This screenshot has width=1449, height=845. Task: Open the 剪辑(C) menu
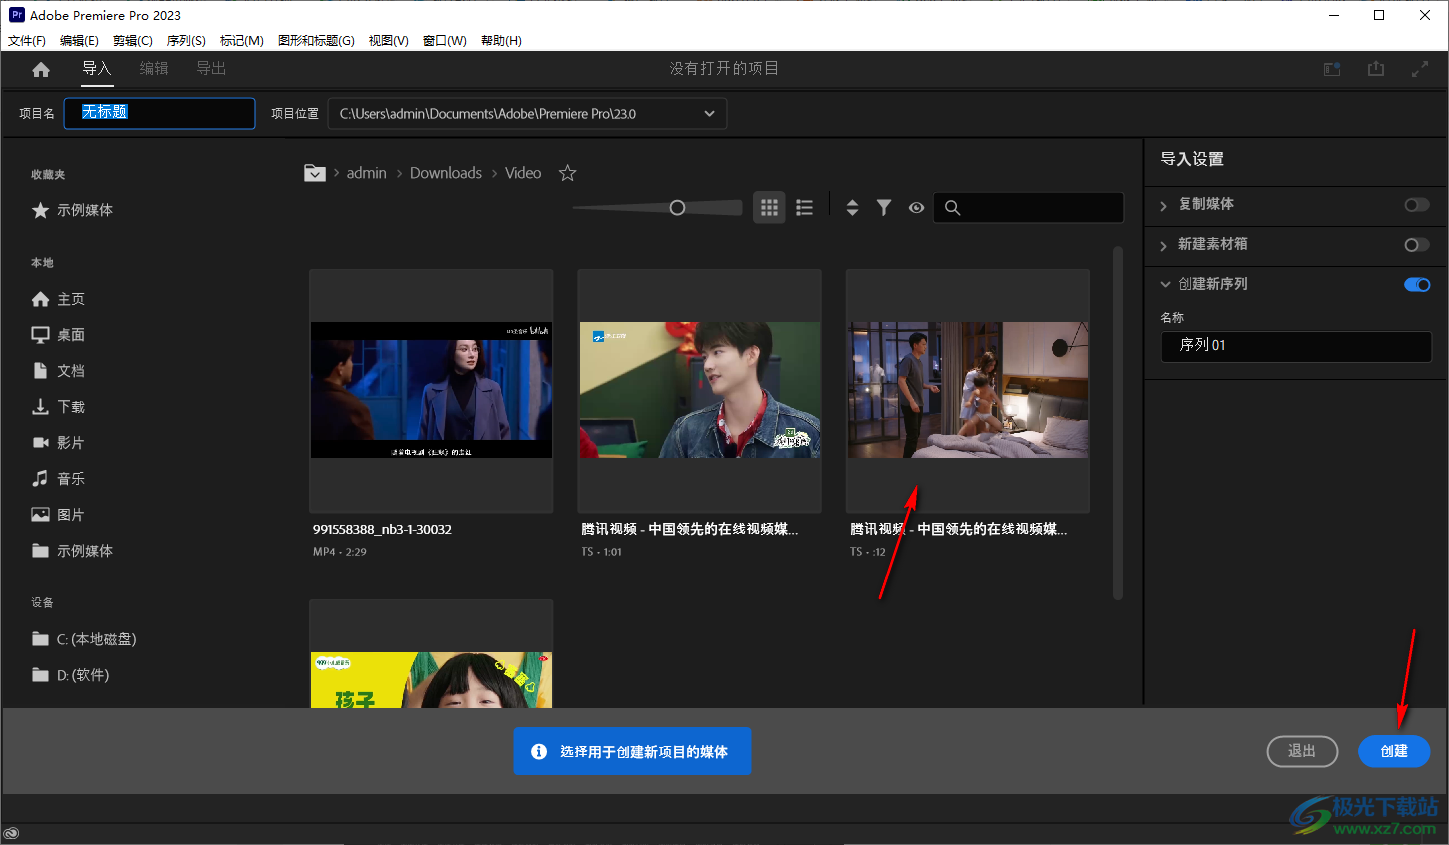[x=133, y=41]
